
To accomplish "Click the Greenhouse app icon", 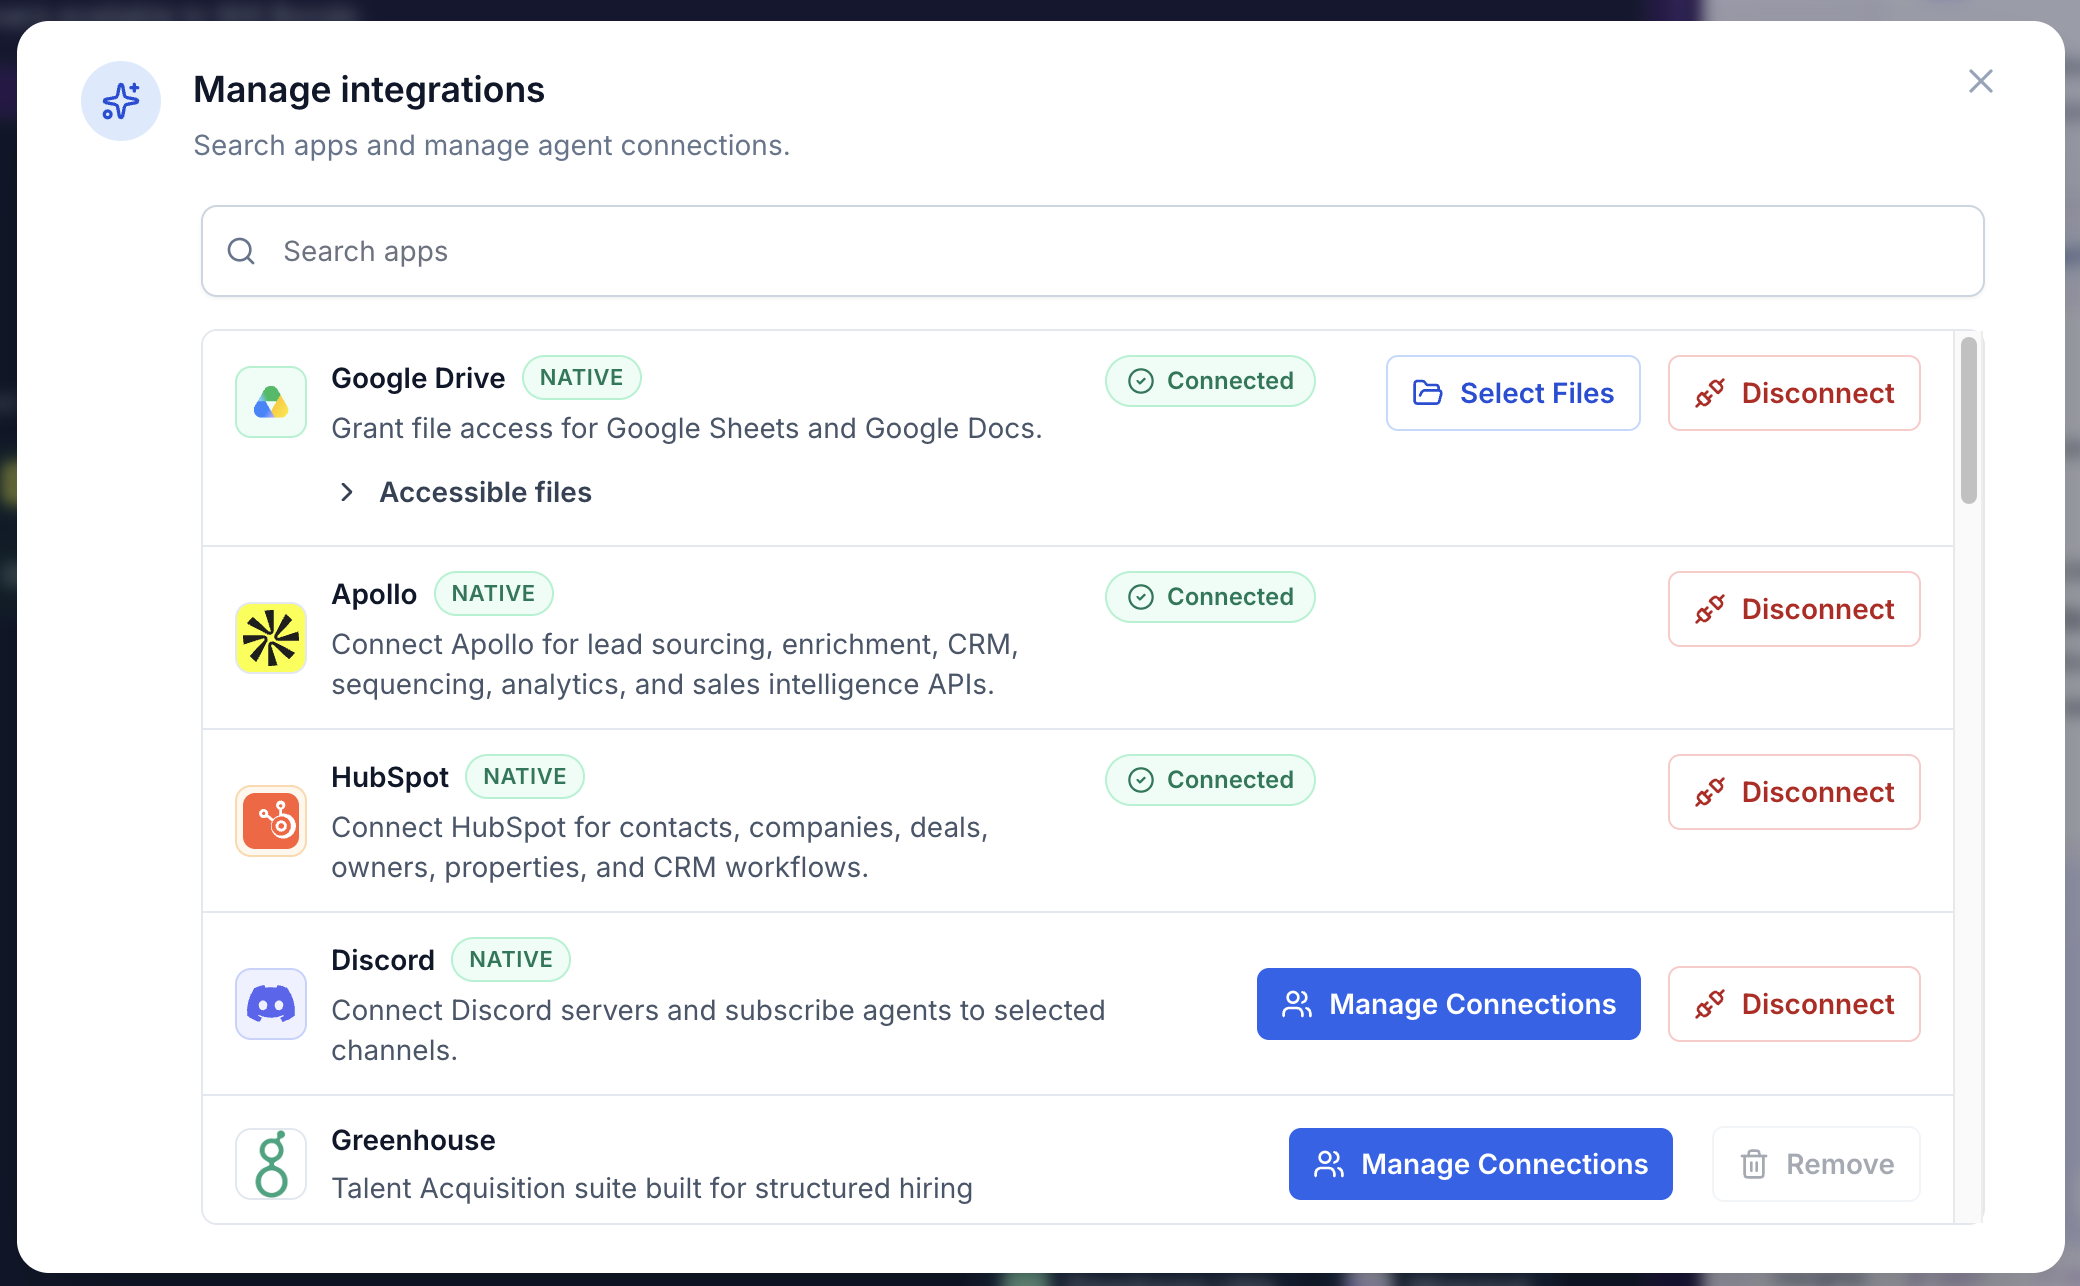I will click(x=271, y=1164).
